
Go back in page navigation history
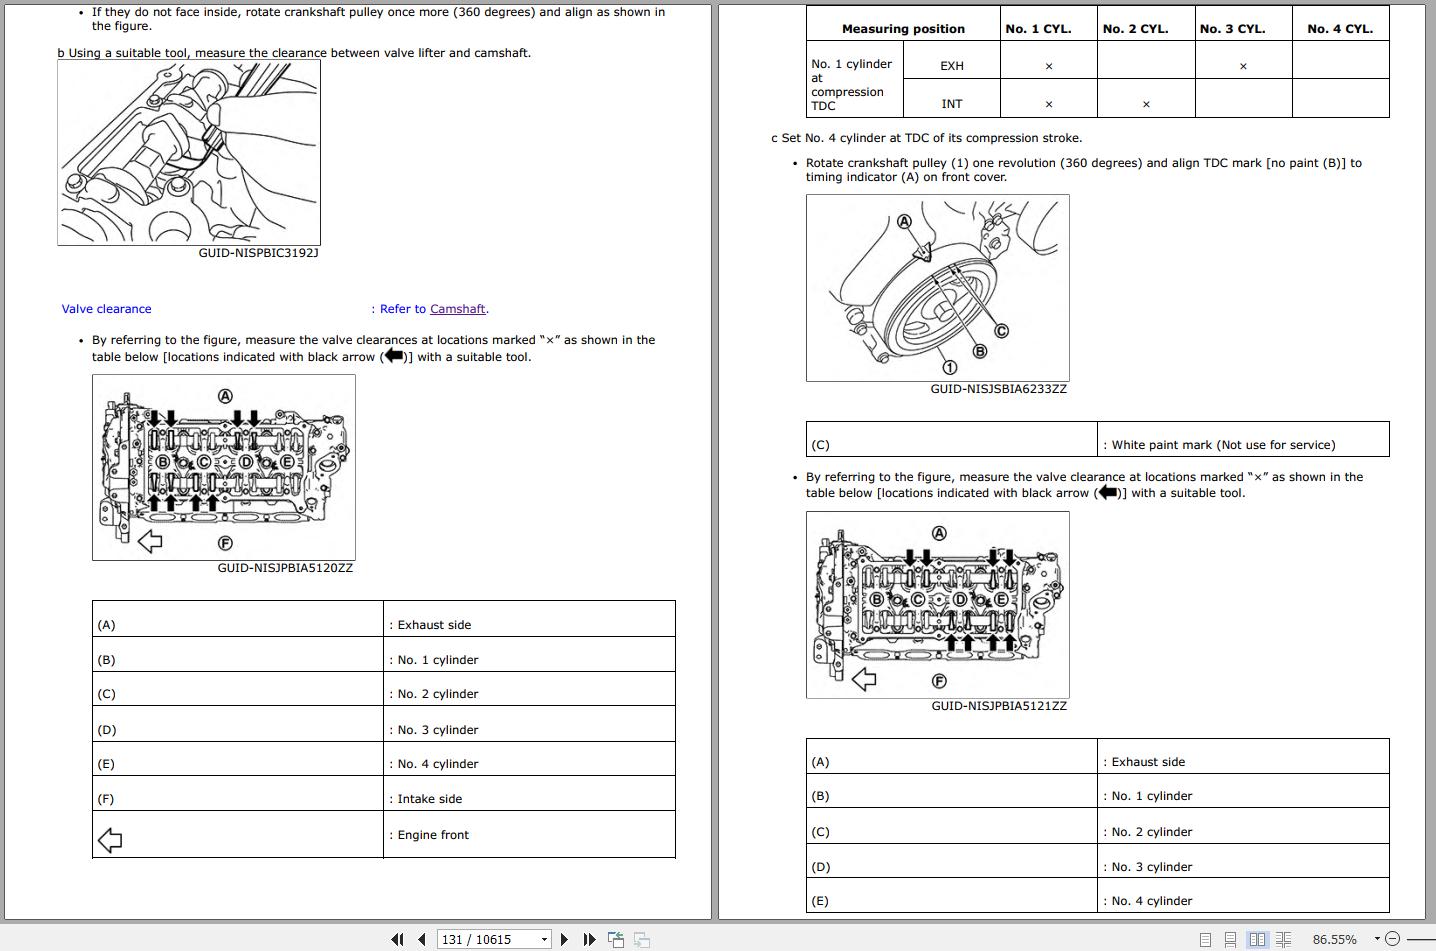pos(616,939)
